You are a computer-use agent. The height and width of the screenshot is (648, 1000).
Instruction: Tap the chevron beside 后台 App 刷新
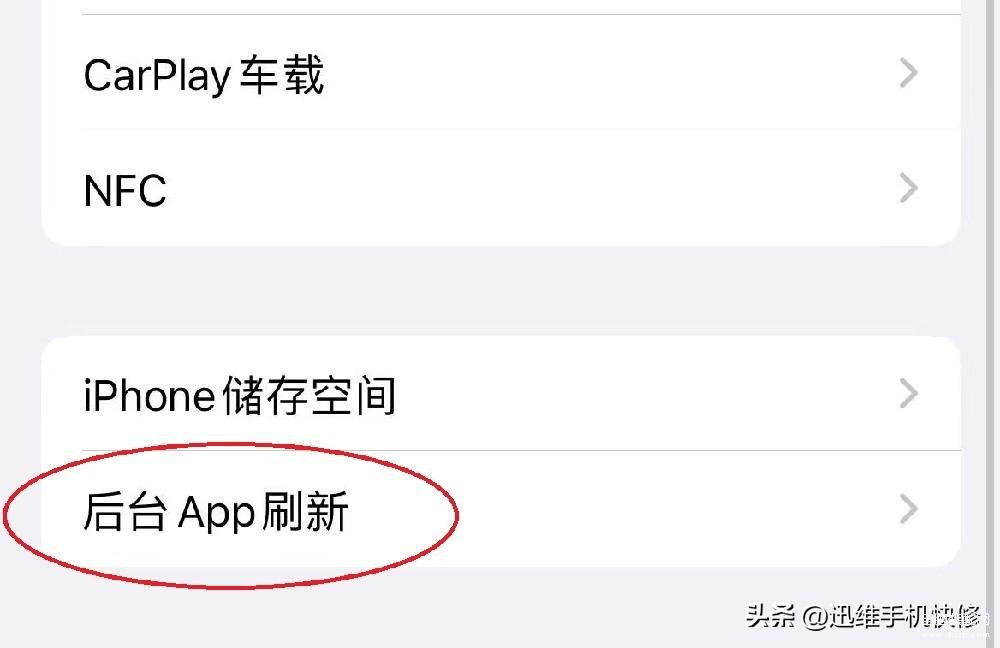908,509
